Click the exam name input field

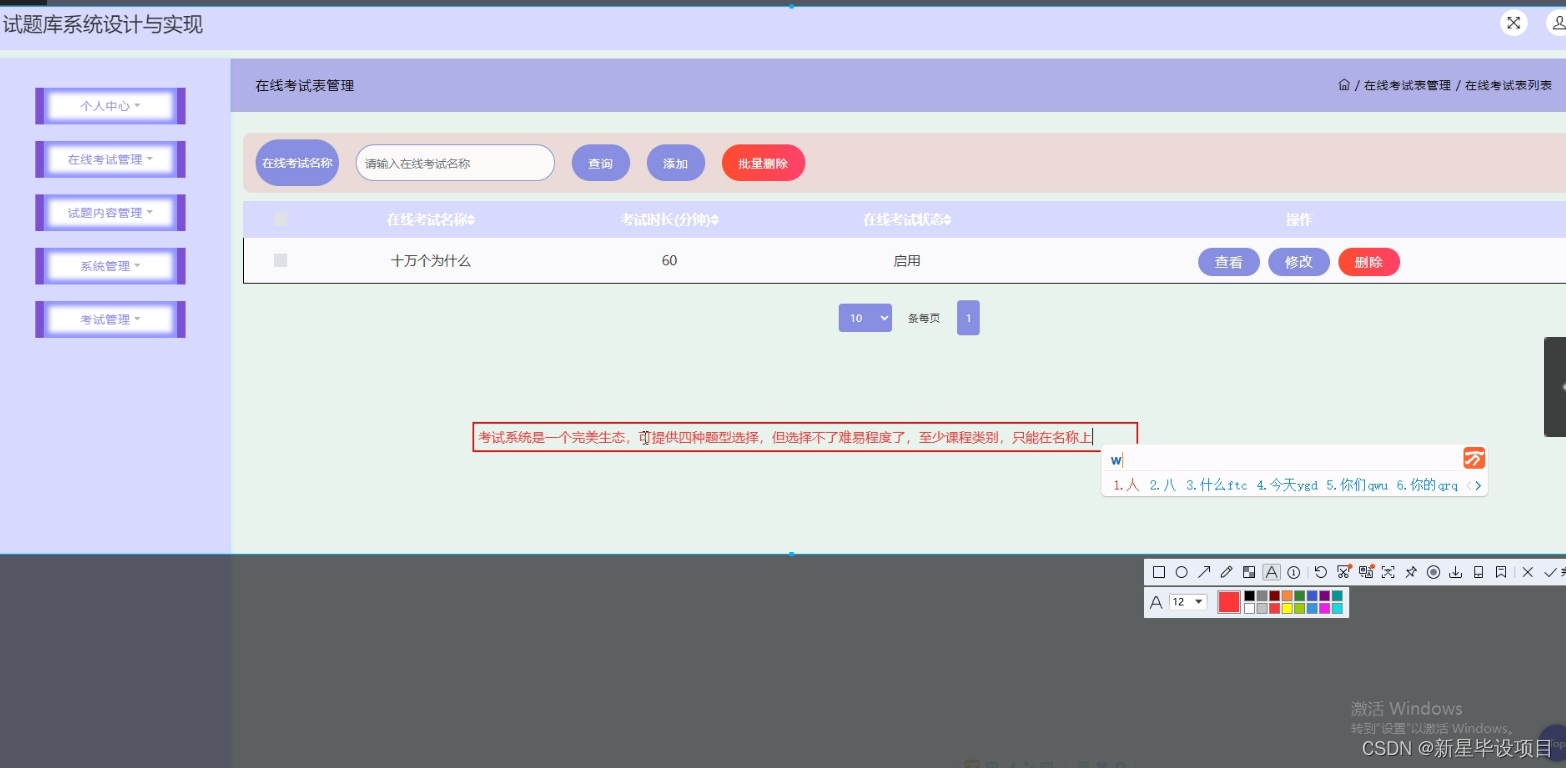point(455,162)
